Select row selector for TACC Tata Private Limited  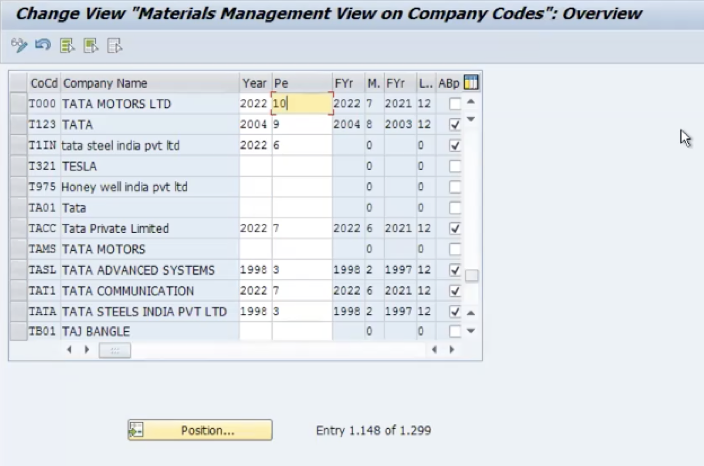click(x=18, y=229)
